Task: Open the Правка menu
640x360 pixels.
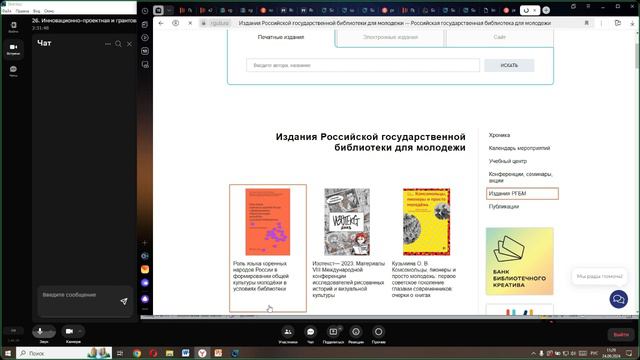Action: [22, 11]
